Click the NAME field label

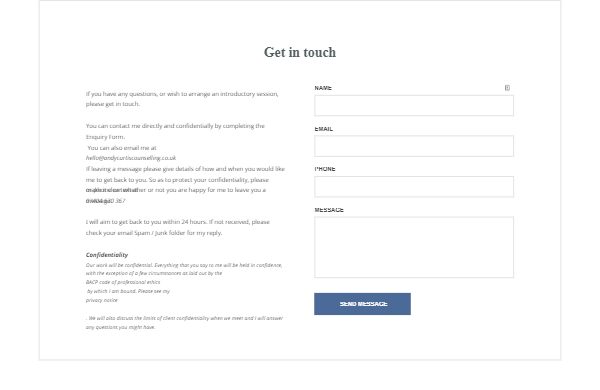[x=323, y=88]
